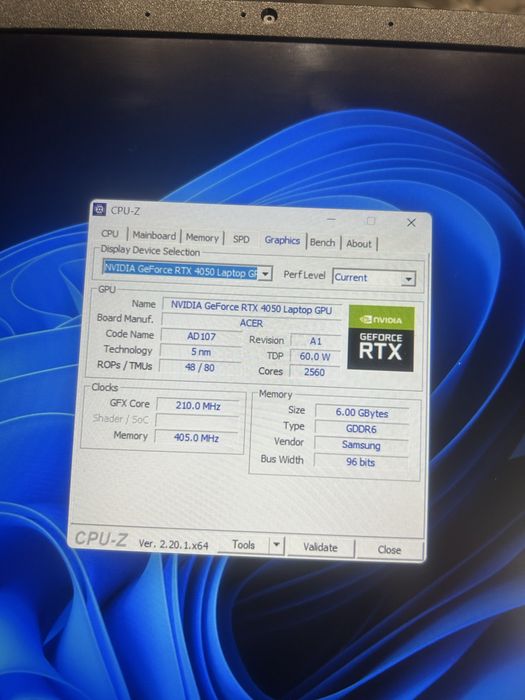
Task: Click the 60.0 W TDP value
Action: click(315, 356)
